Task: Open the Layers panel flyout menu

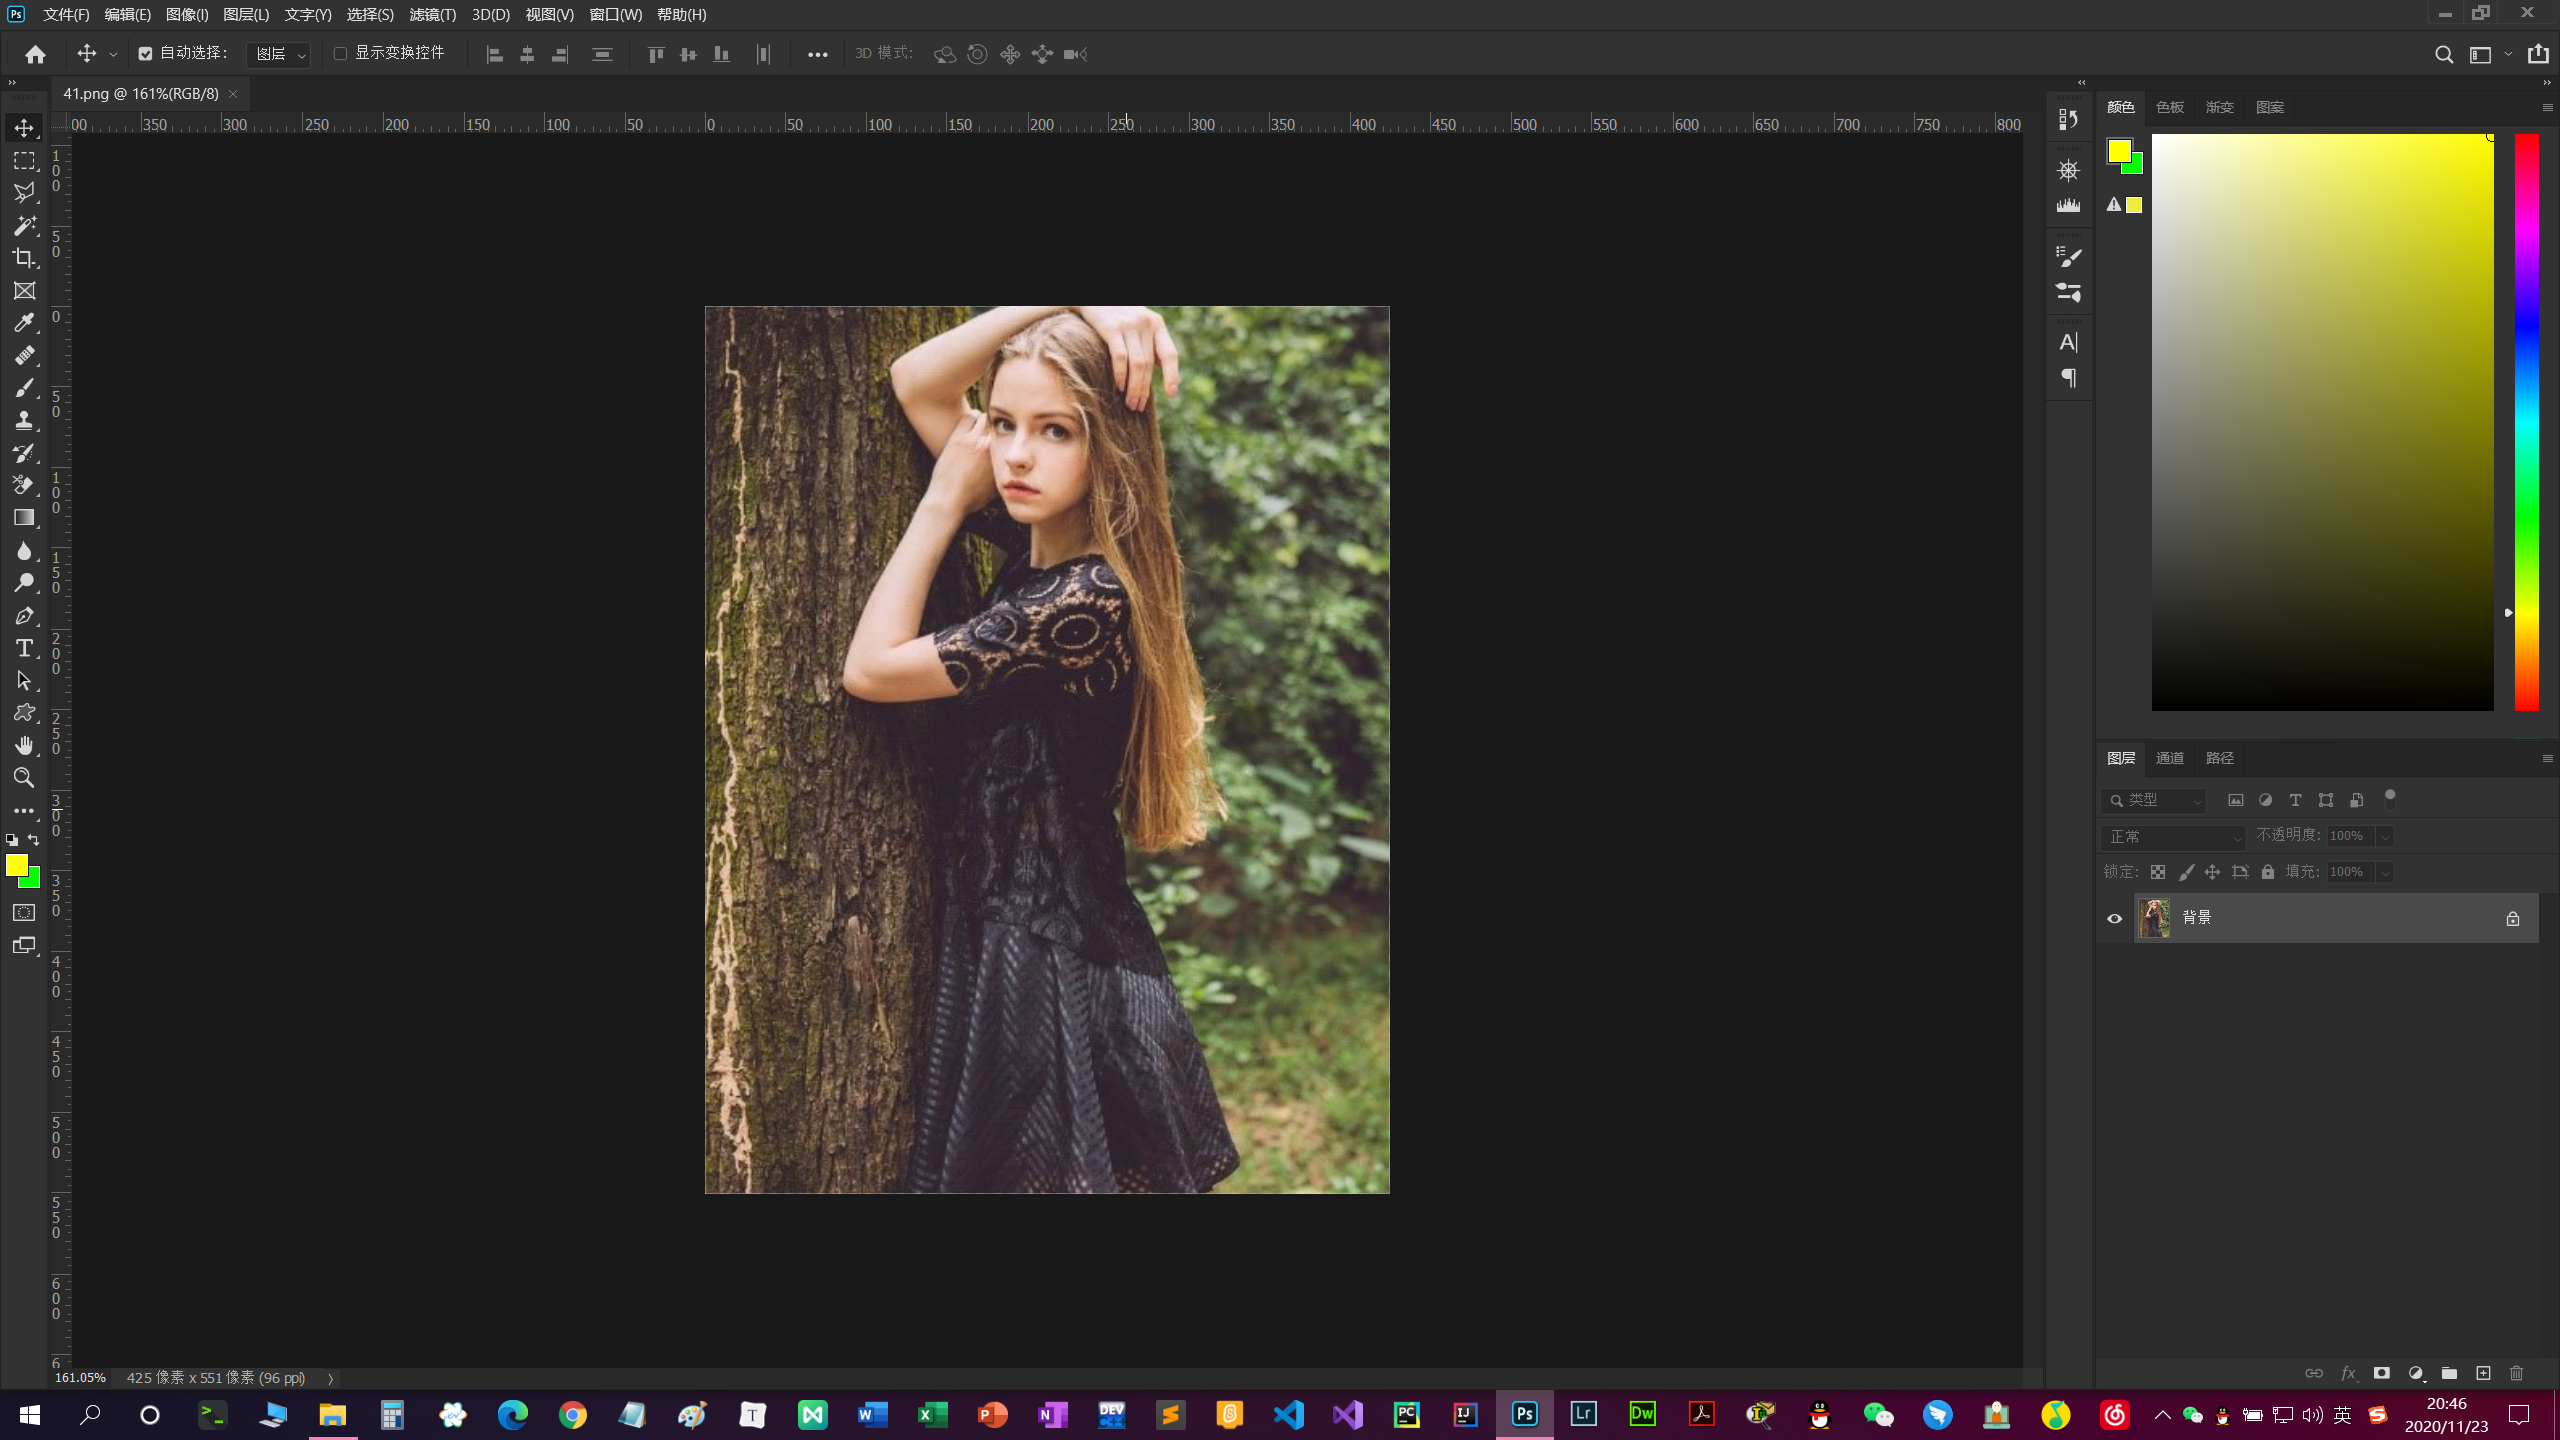Action: 2547,758
